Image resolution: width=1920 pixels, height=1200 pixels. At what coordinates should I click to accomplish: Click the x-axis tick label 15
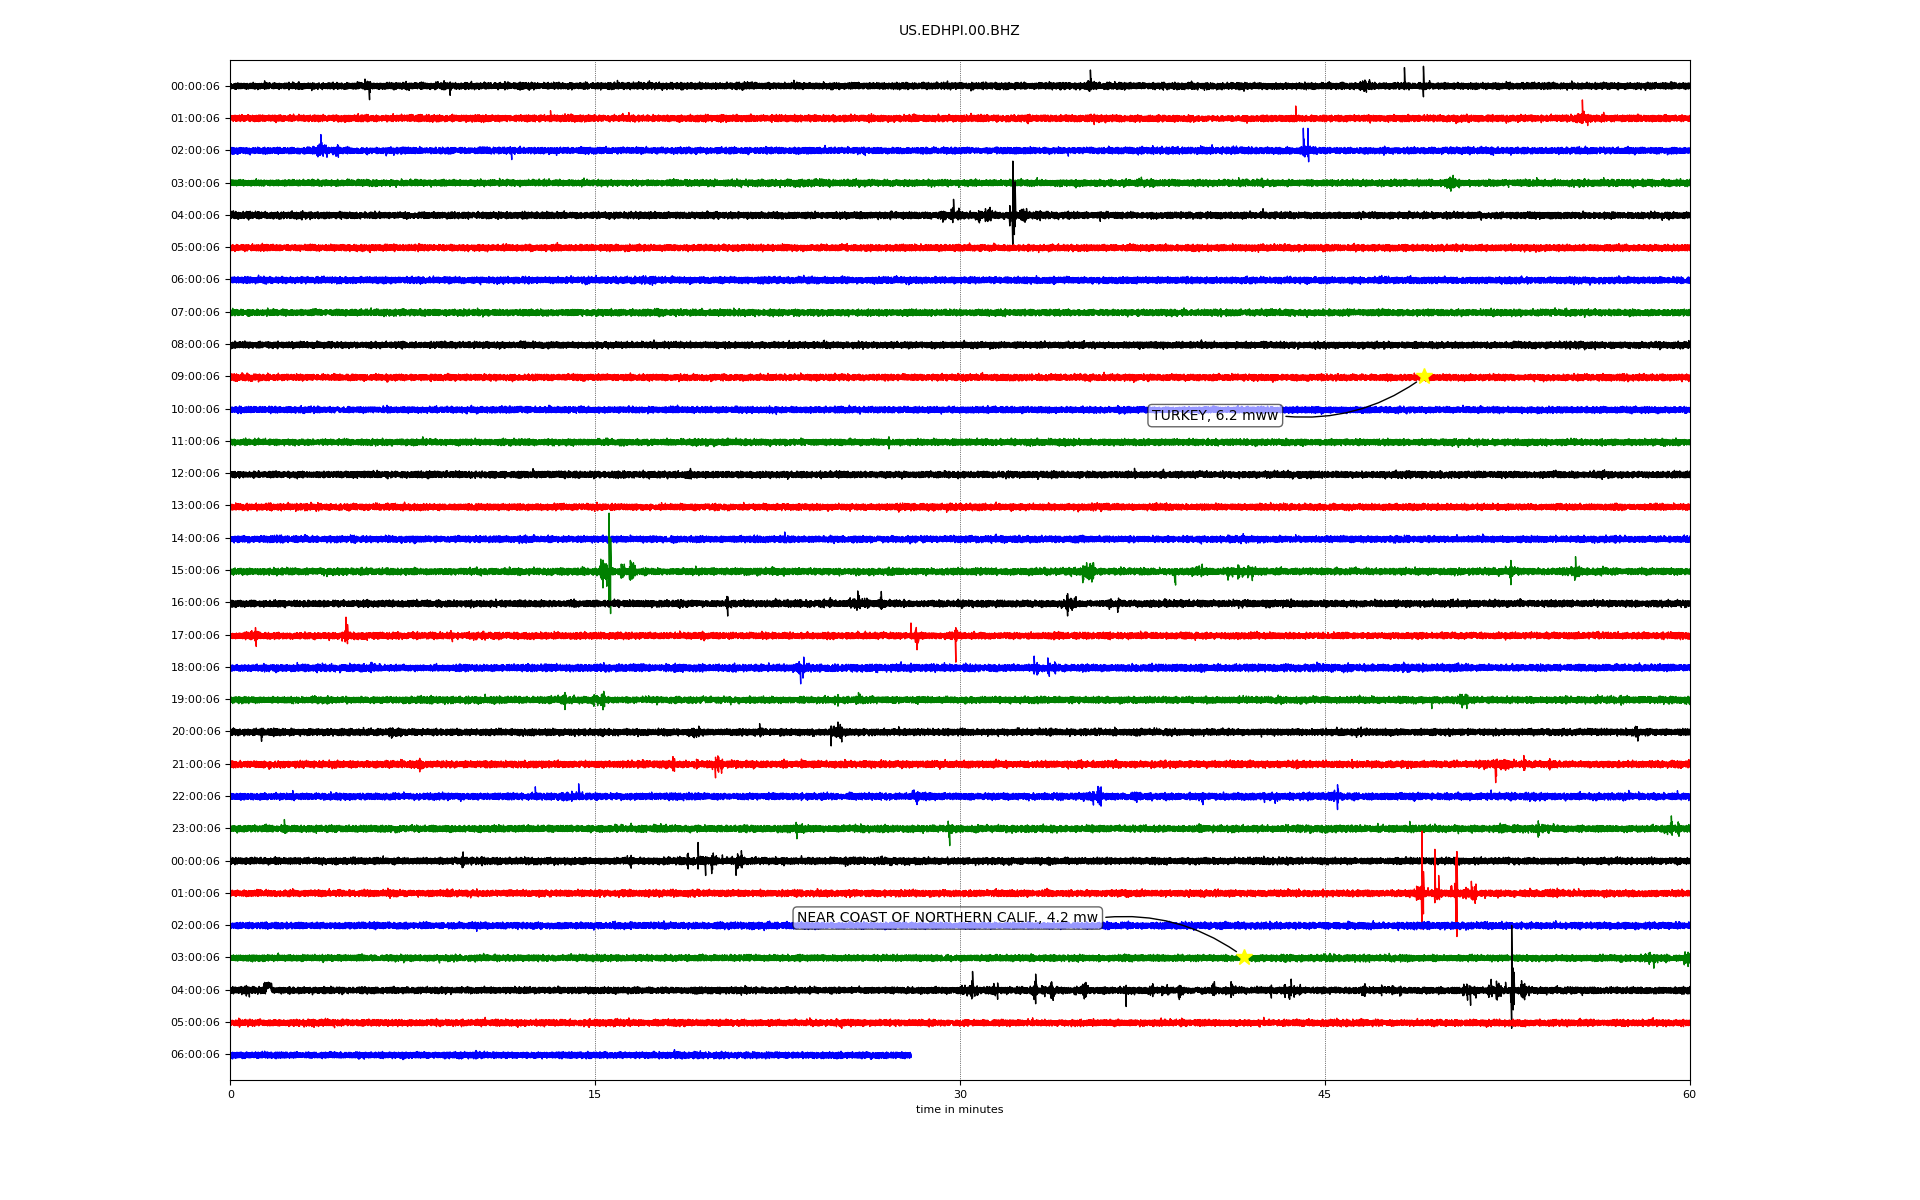point(595,1094)
